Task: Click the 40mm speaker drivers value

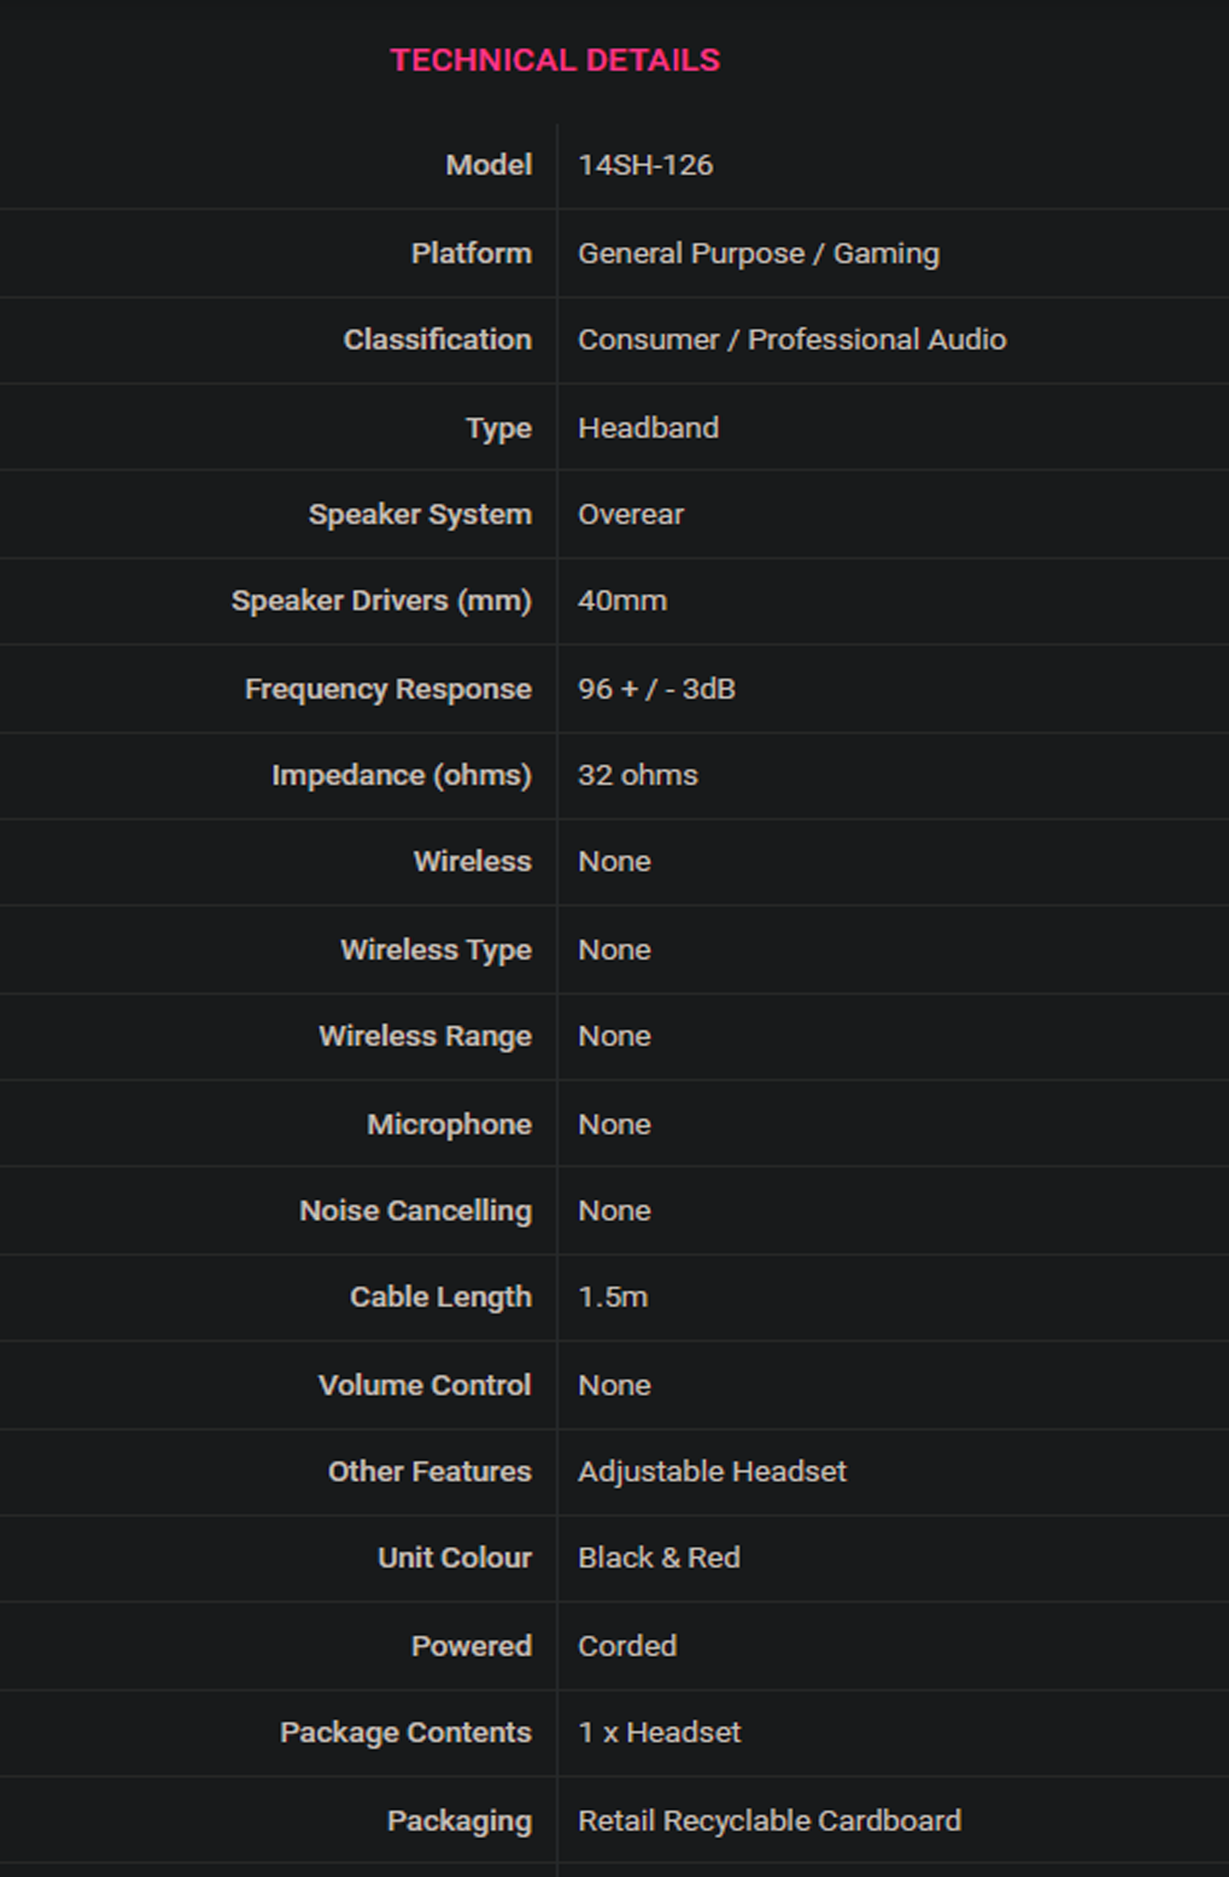Action: pos(622,601)
